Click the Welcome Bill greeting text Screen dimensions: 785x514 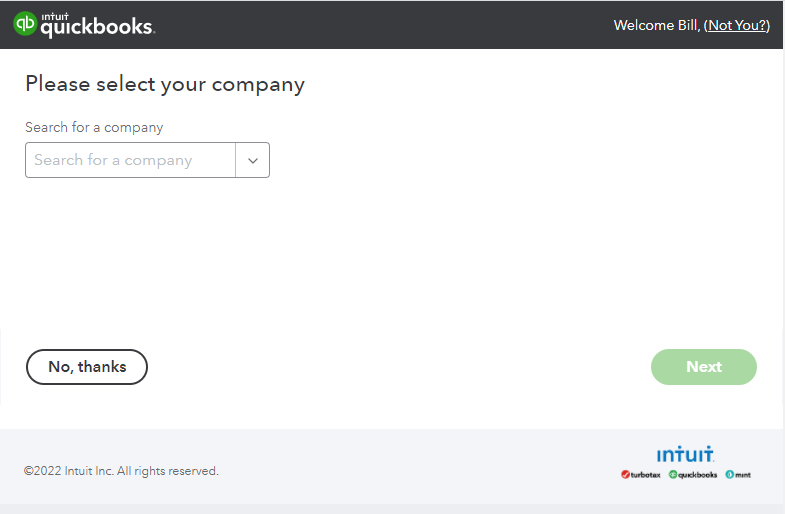(657, 25)
